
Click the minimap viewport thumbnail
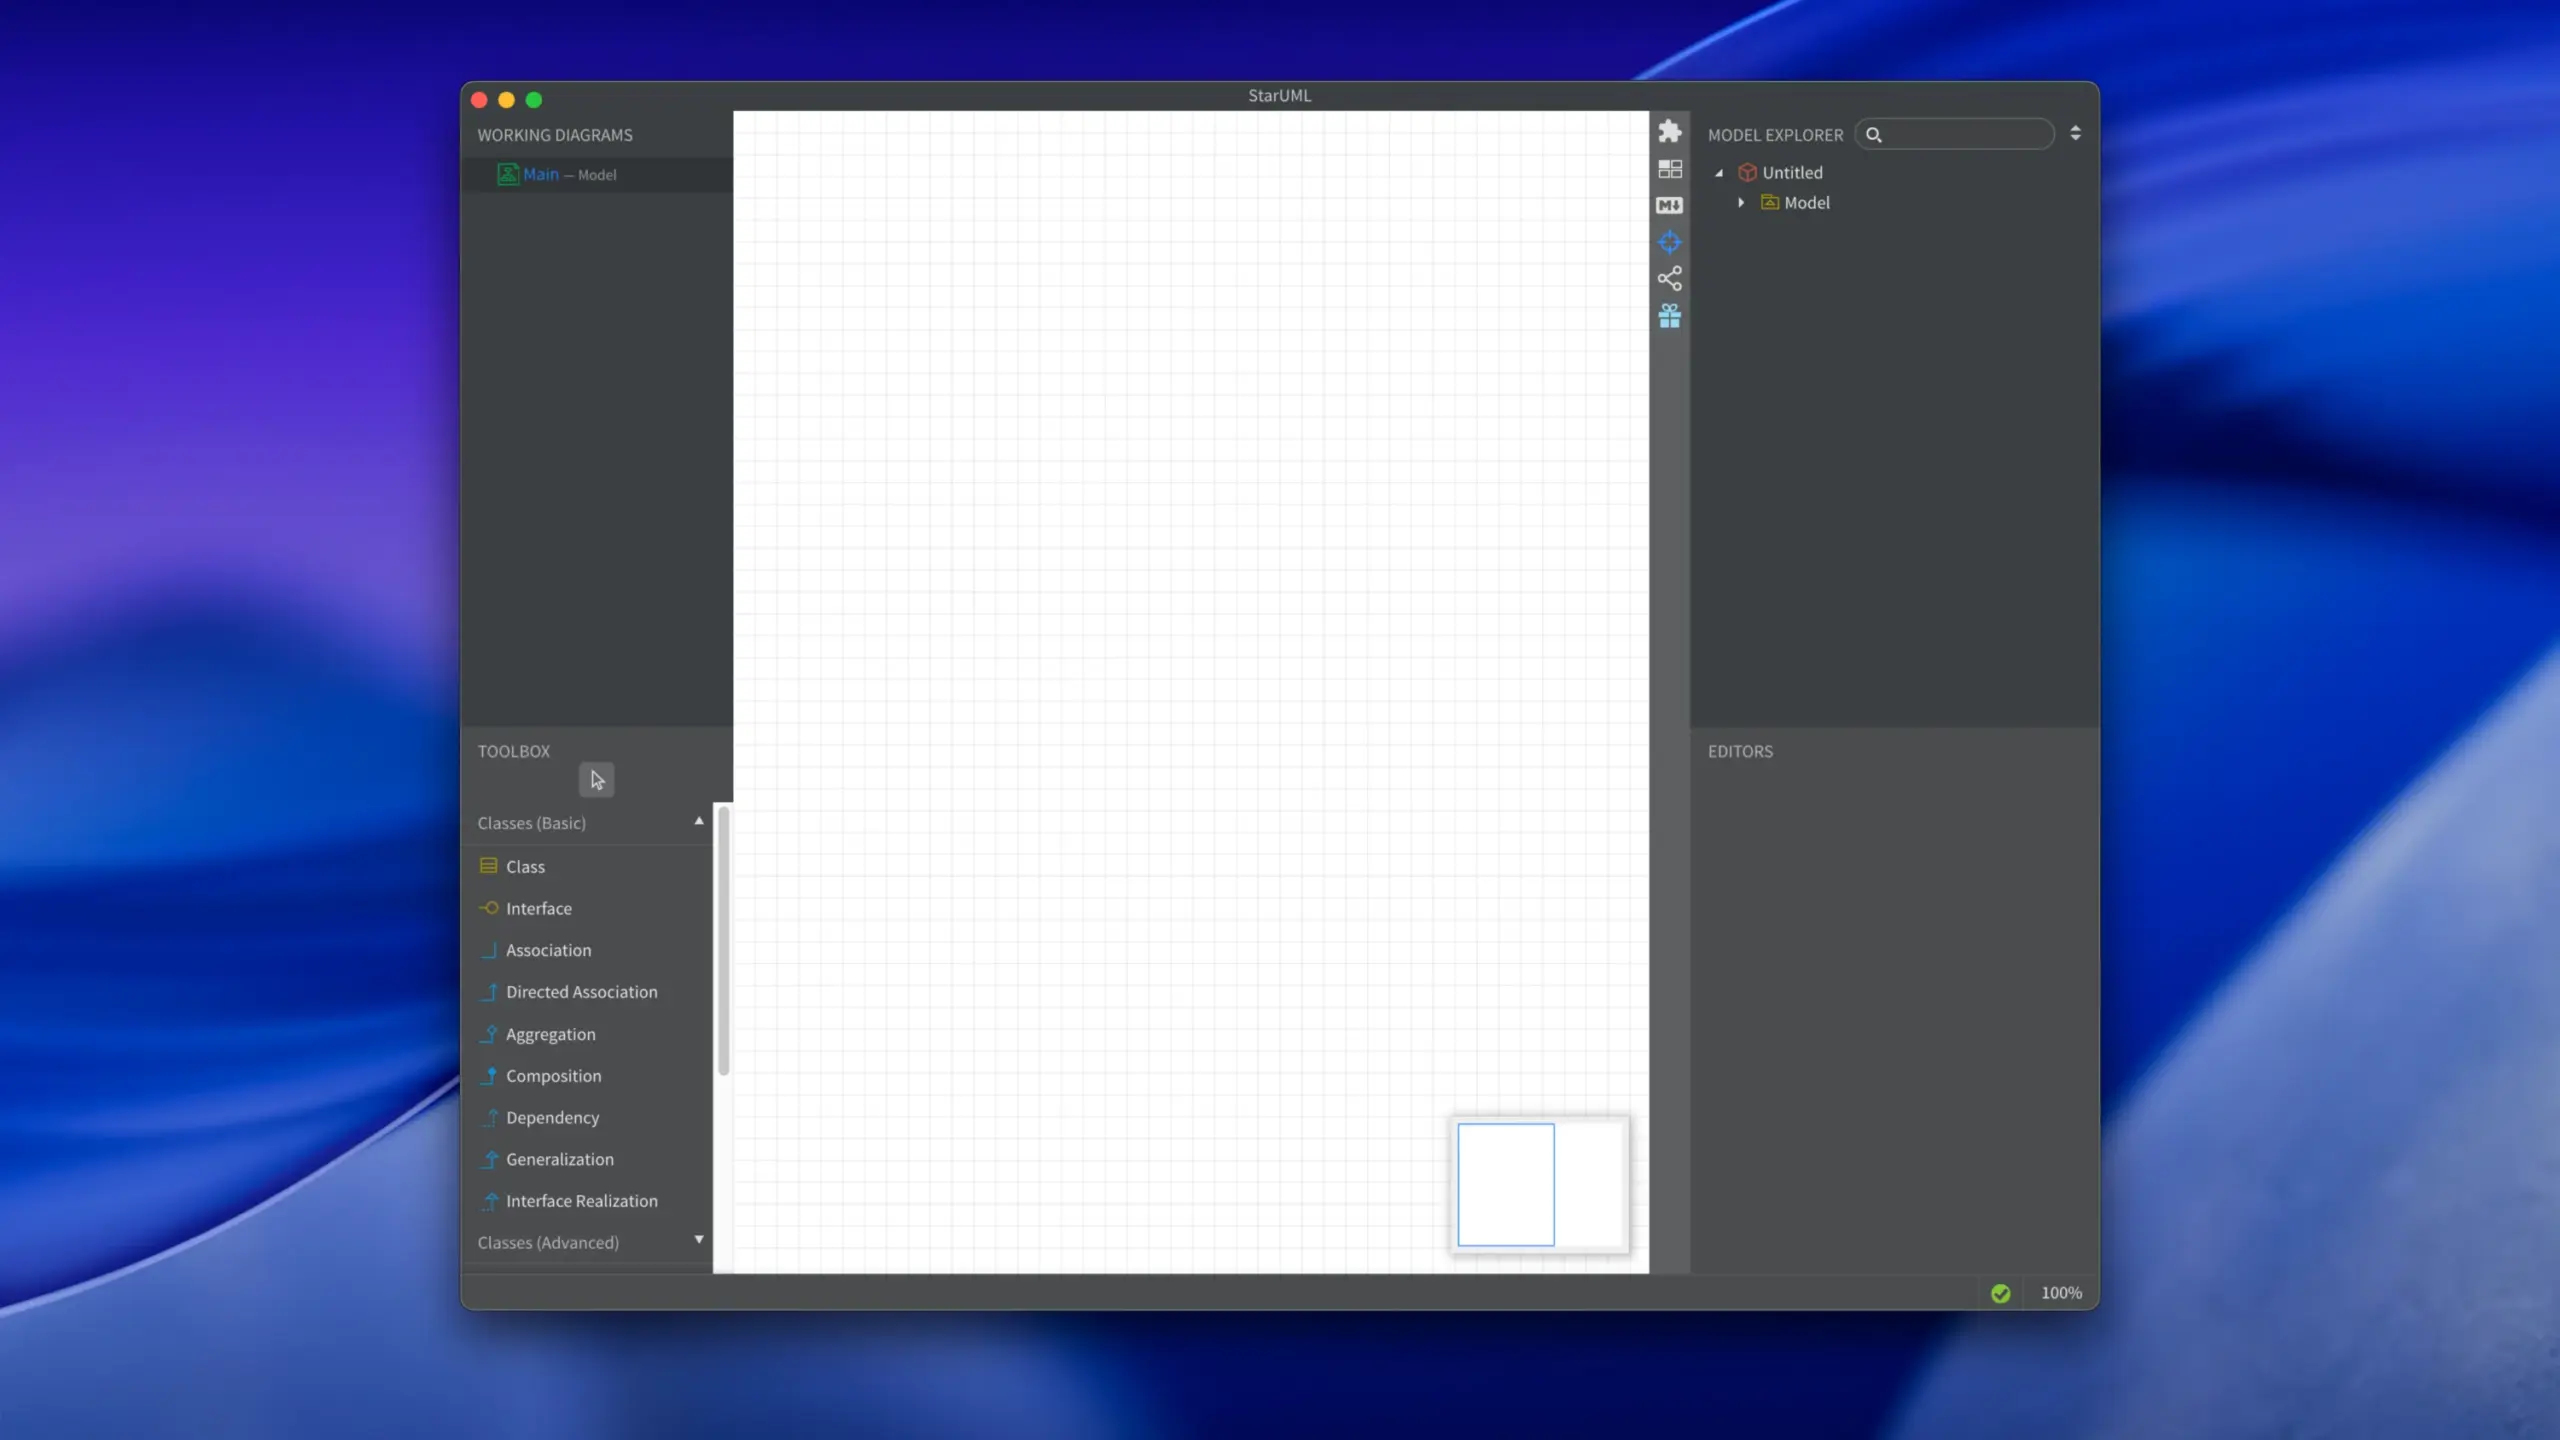(x=1506, y=1184)
